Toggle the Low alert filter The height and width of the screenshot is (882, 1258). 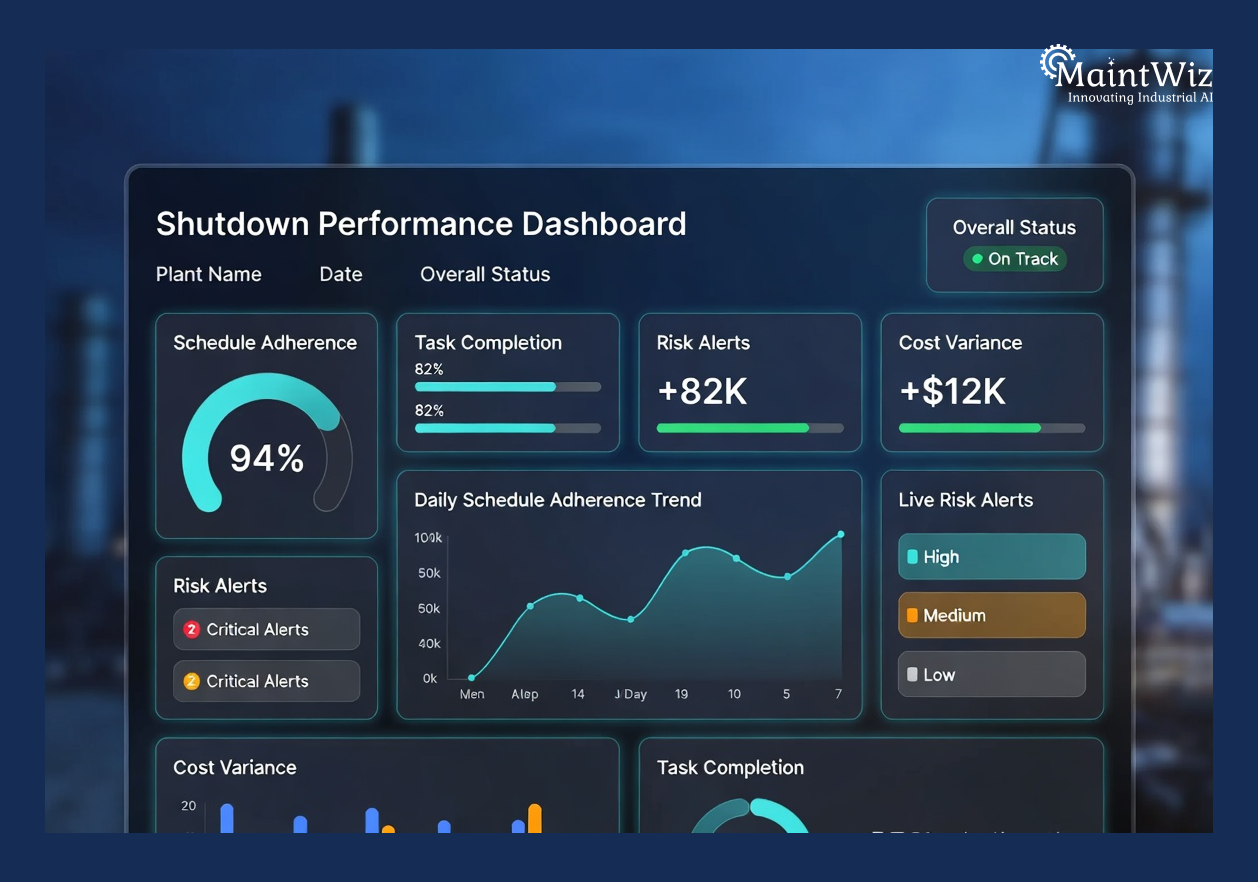tap(991, 674)
